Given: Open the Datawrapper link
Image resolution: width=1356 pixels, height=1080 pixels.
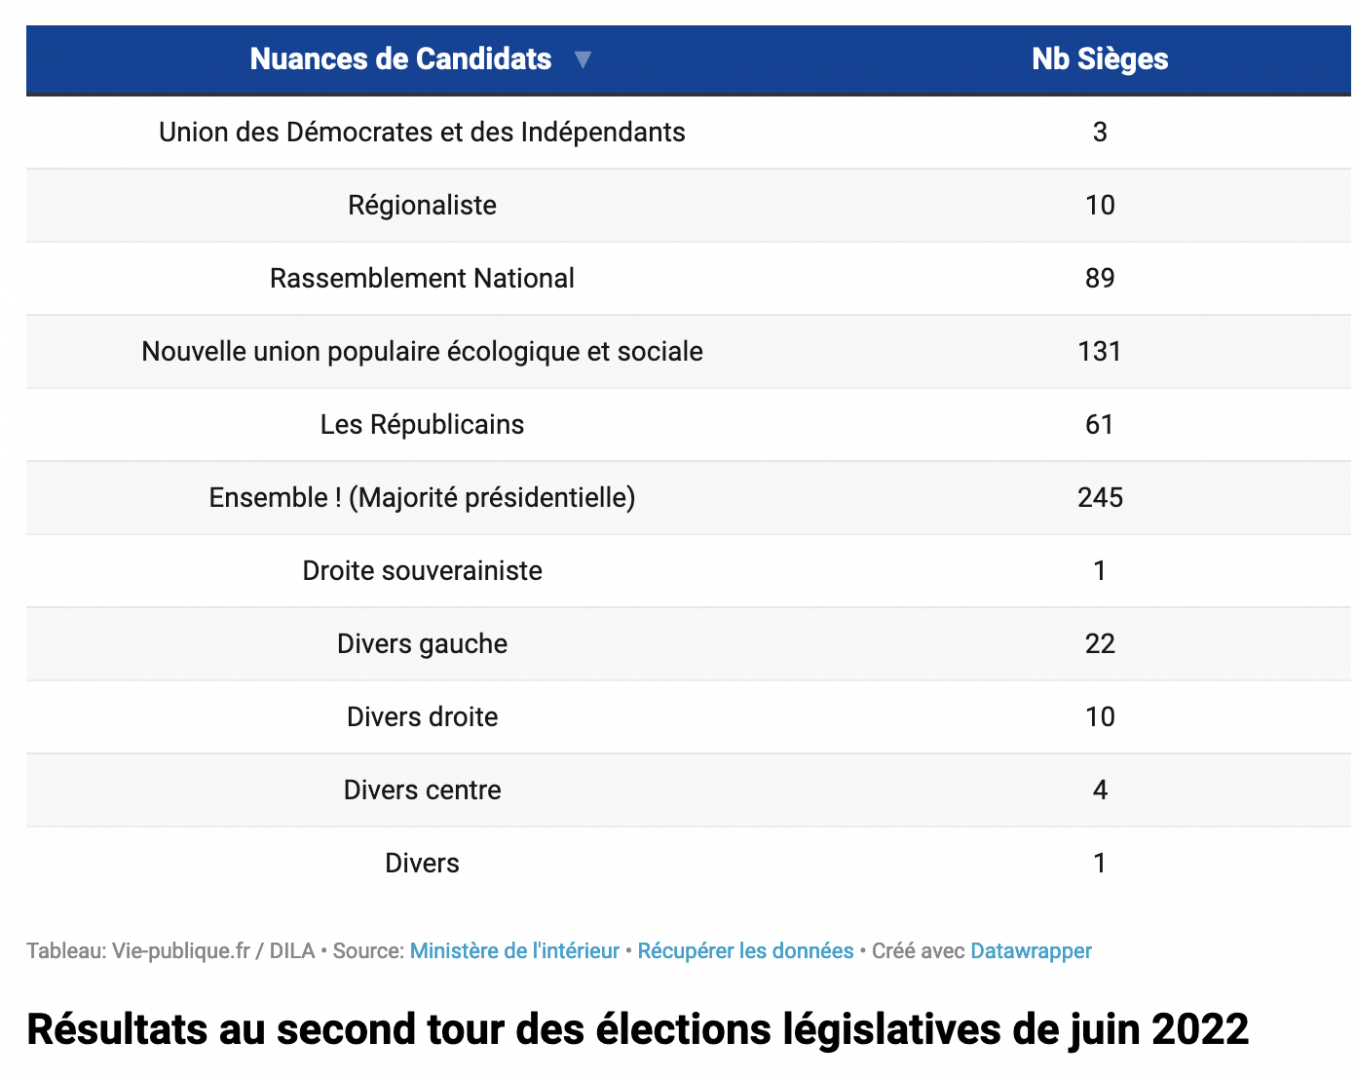Looking at the screenshot, I should pos(1030,951).
